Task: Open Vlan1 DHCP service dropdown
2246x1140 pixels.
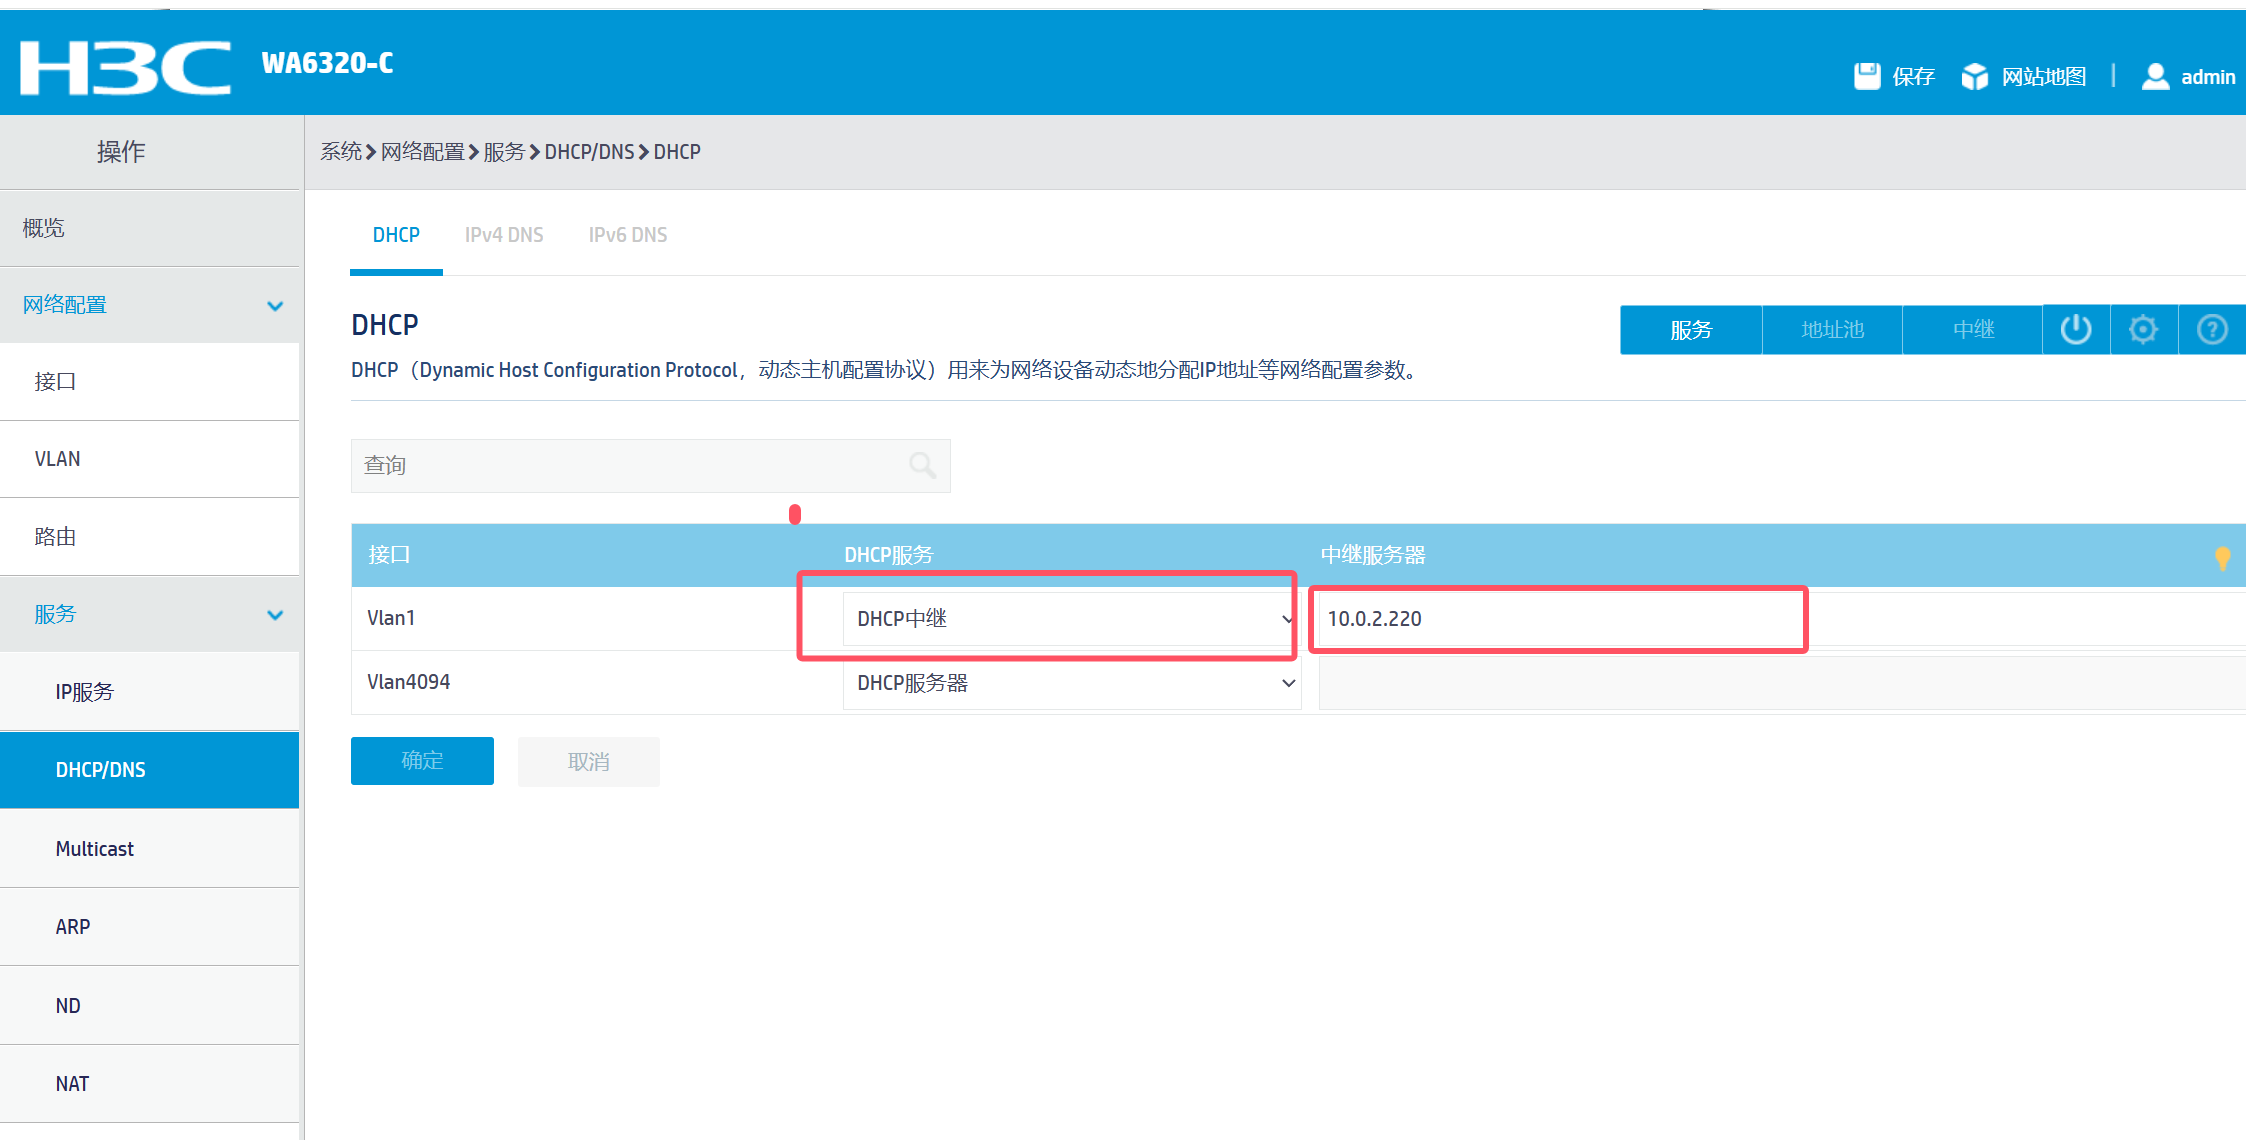Action: (1070, 619)
